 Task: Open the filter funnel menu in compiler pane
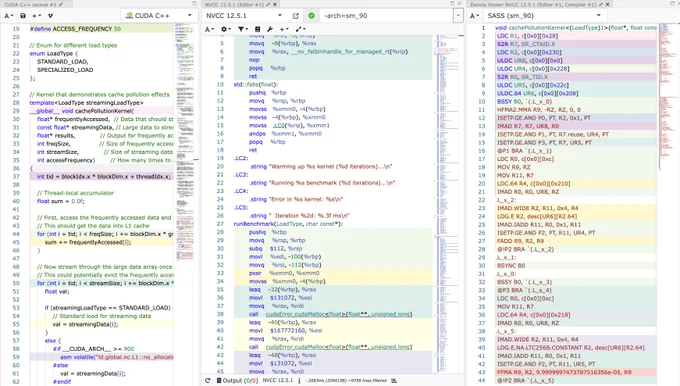coord(243,29)
